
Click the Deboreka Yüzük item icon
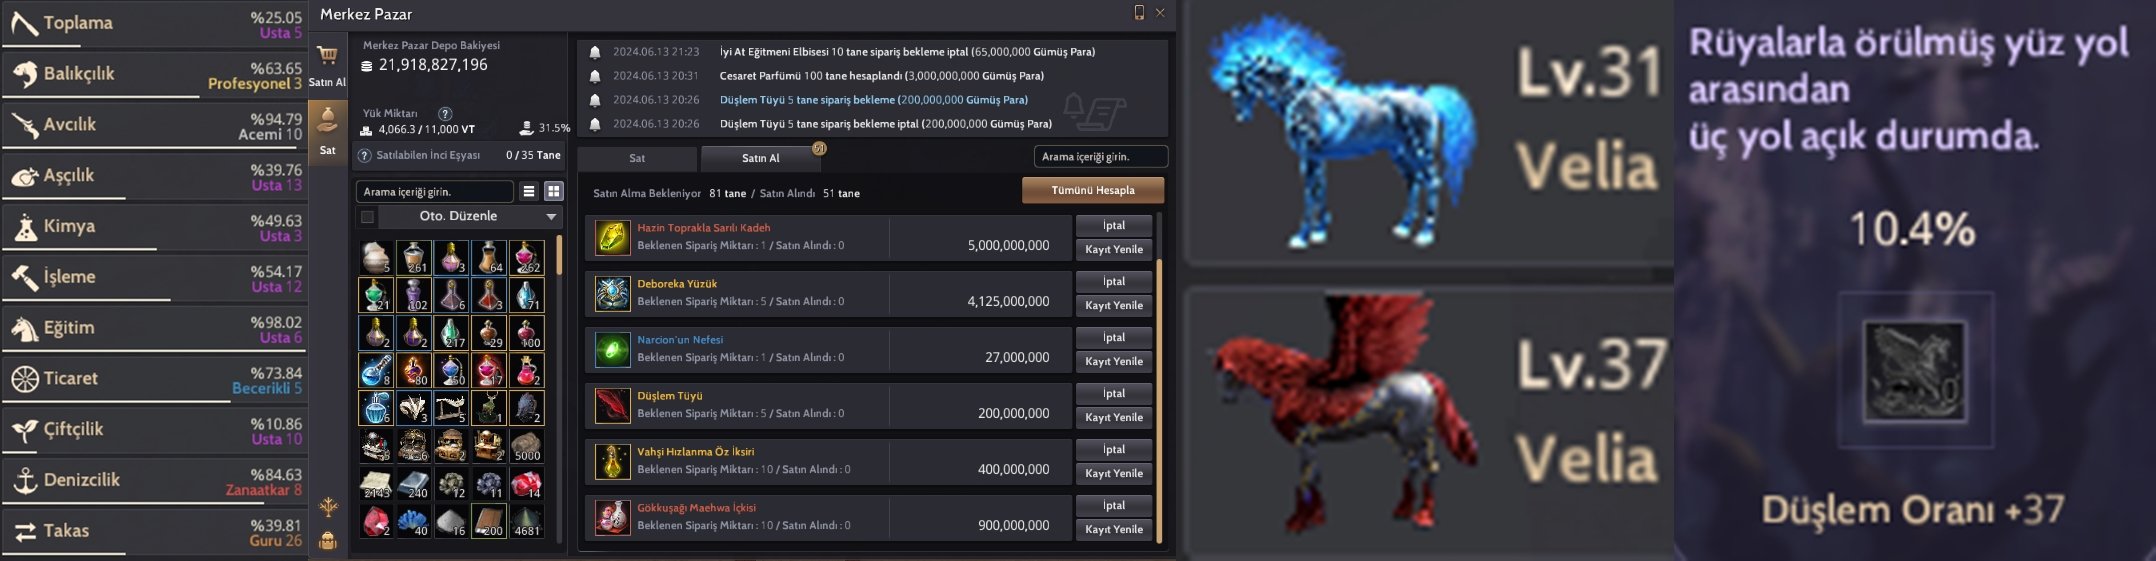[x=612, y=293]
